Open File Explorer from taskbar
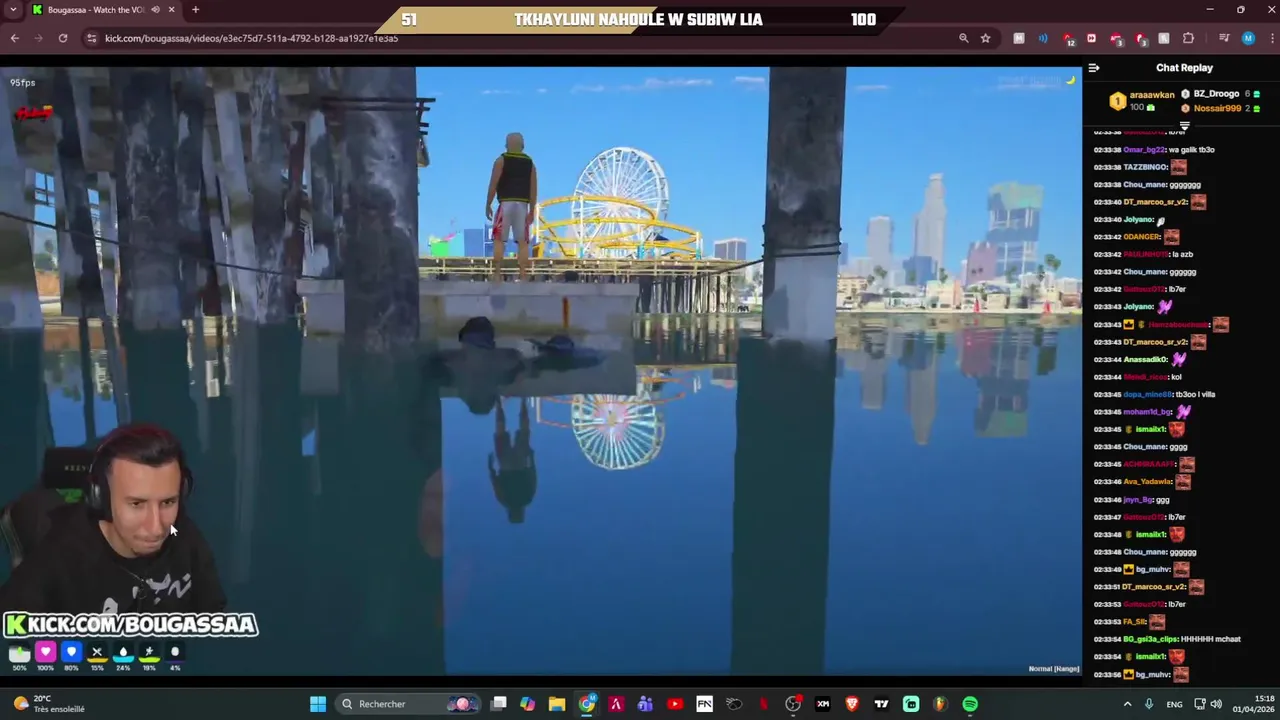 pyautogui.click(x=557, y=704)
